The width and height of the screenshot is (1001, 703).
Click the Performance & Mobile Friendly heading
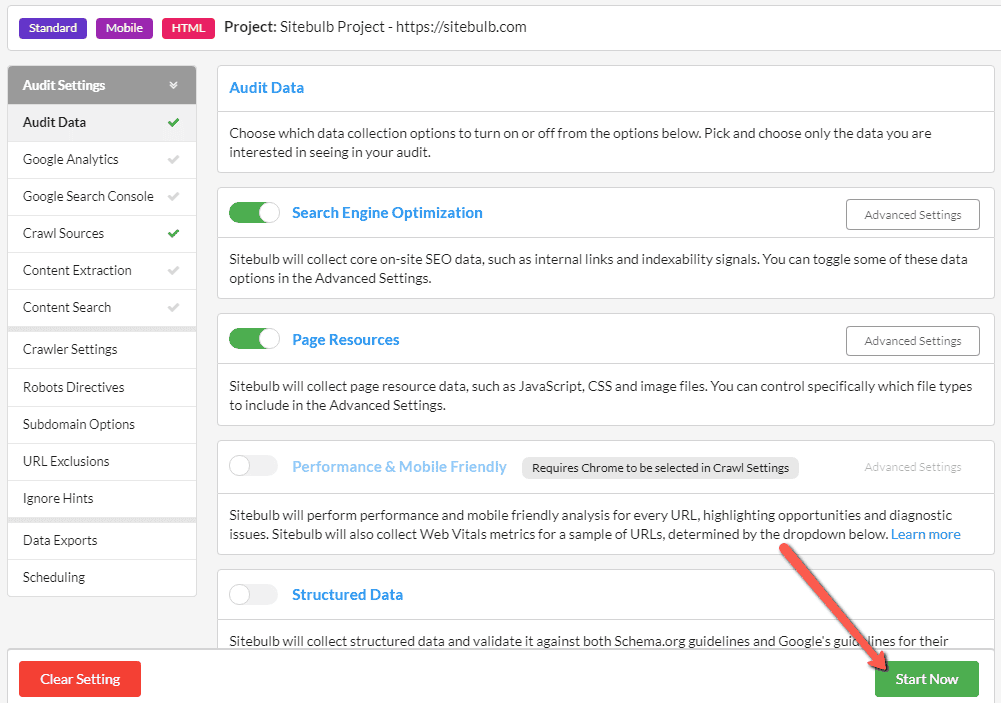[x=400, y=467]
